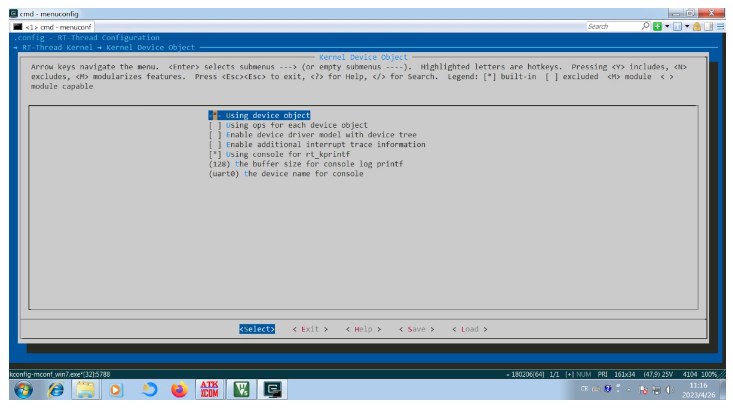Click the 180206[64] version in status bar

[527, 374]
